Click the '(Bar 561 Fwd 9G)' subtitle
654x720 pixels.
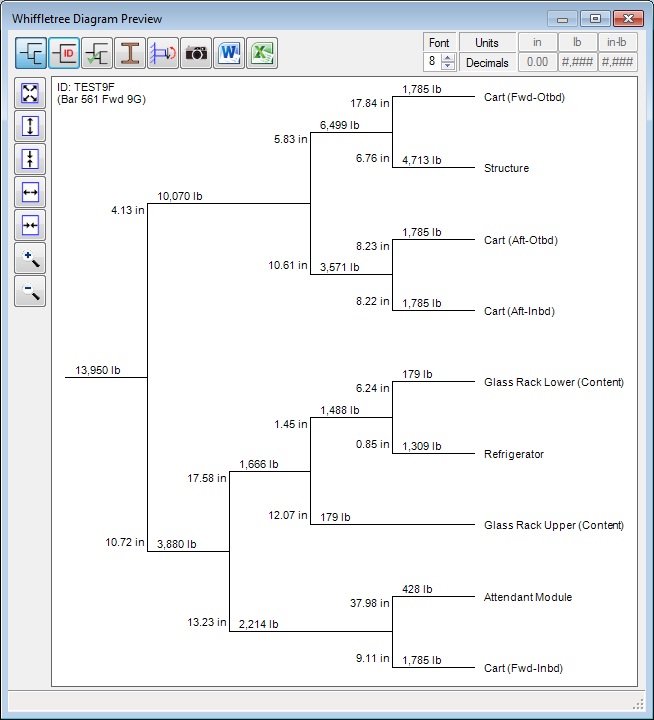pyautogui.click(x=101, y=99)
